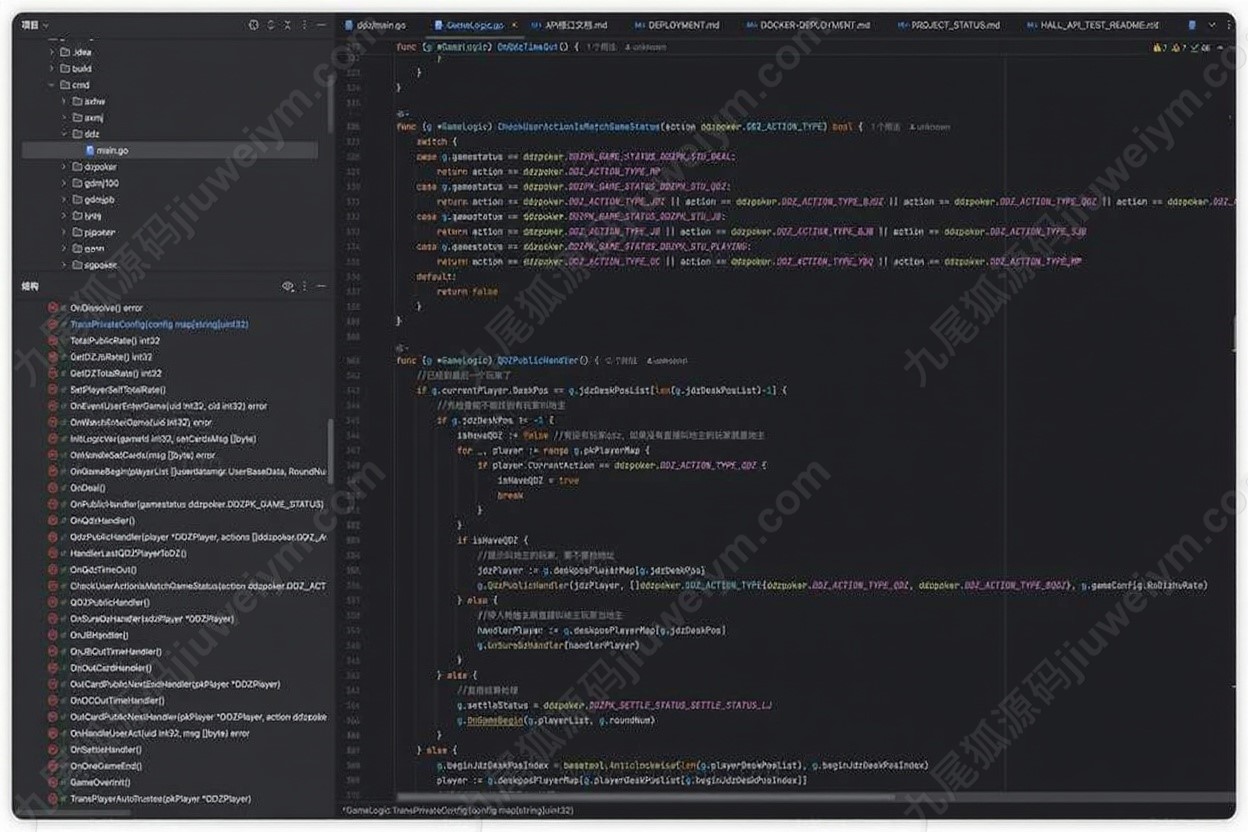Image resolution: width=1248 pixels, height=832 pixels.
Task: Open Structure panel options three-dot menu
Action: [x=305, y=287]
